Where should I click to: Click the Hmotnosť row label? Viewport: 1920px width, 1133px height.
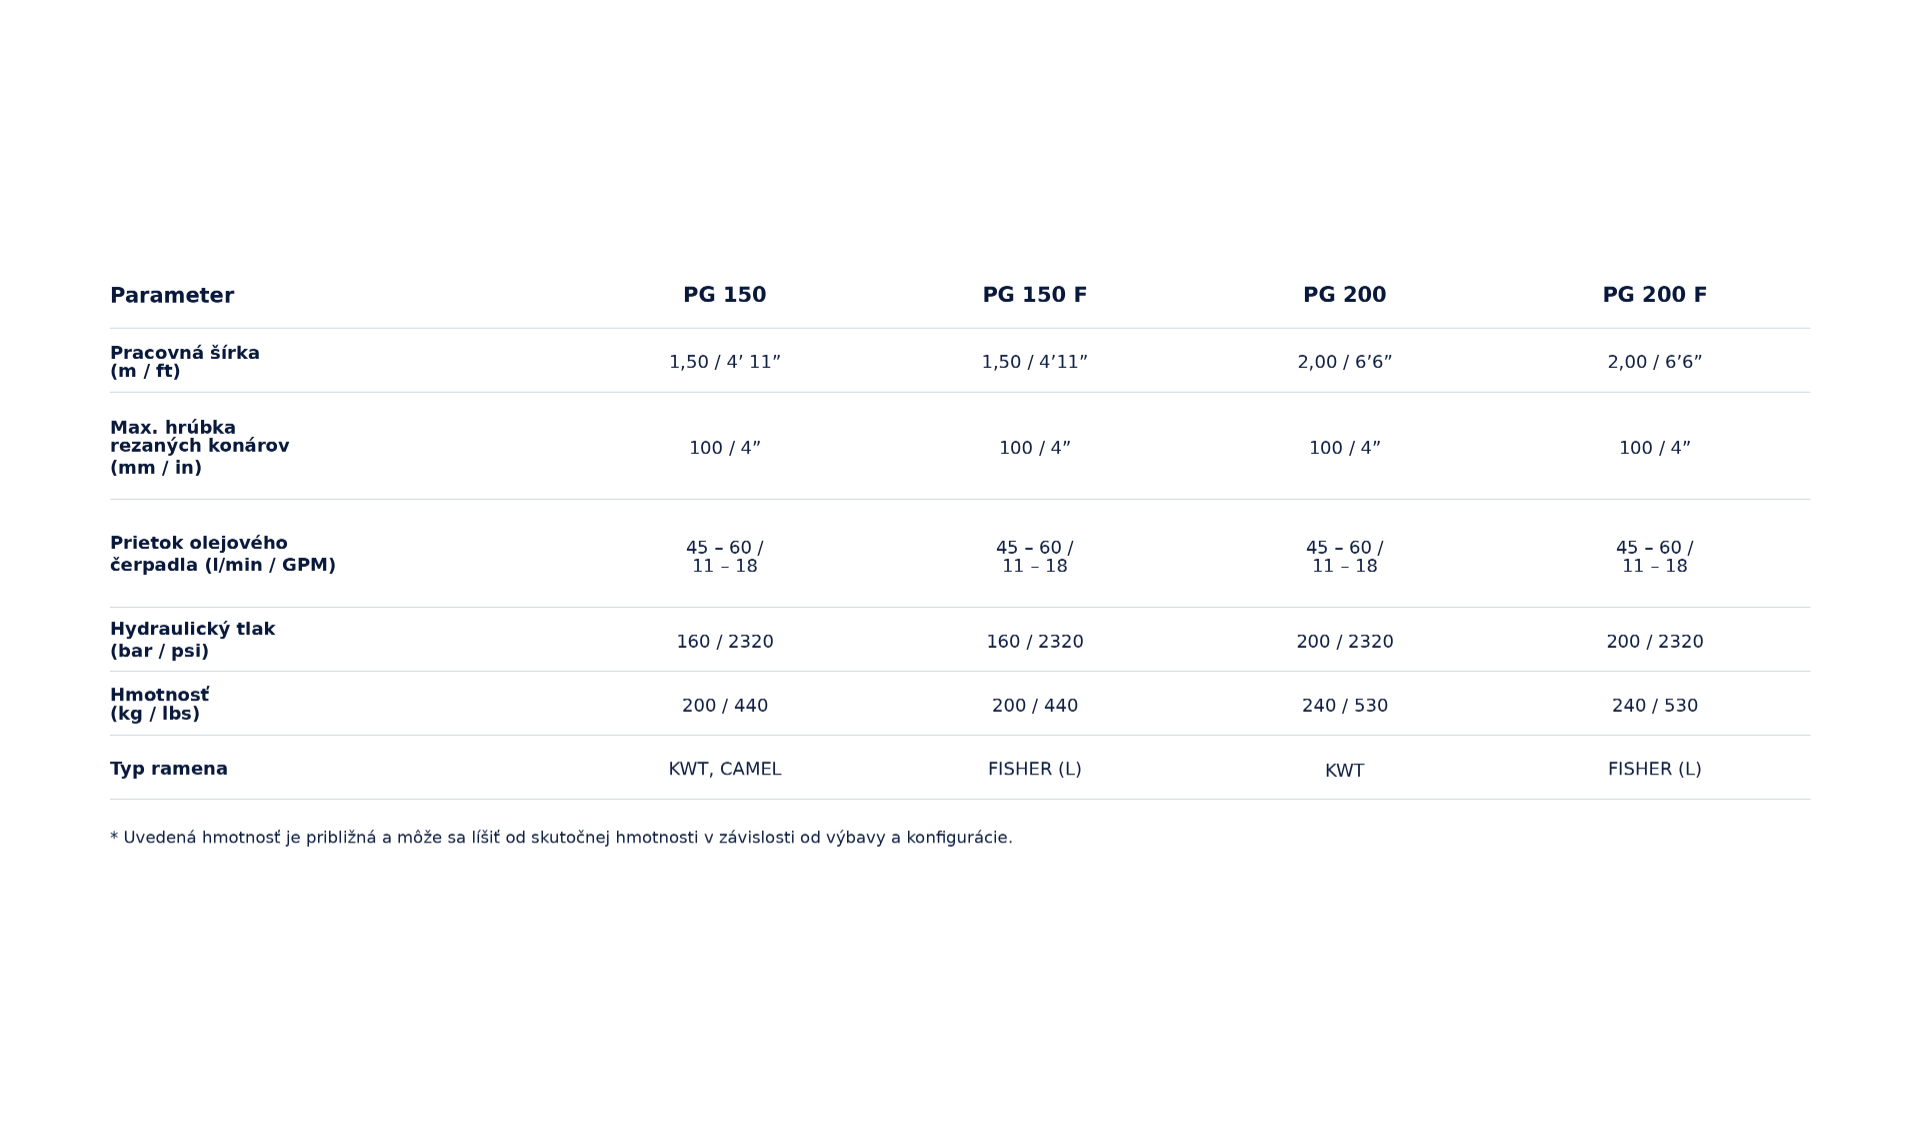[x=160, y=704]
